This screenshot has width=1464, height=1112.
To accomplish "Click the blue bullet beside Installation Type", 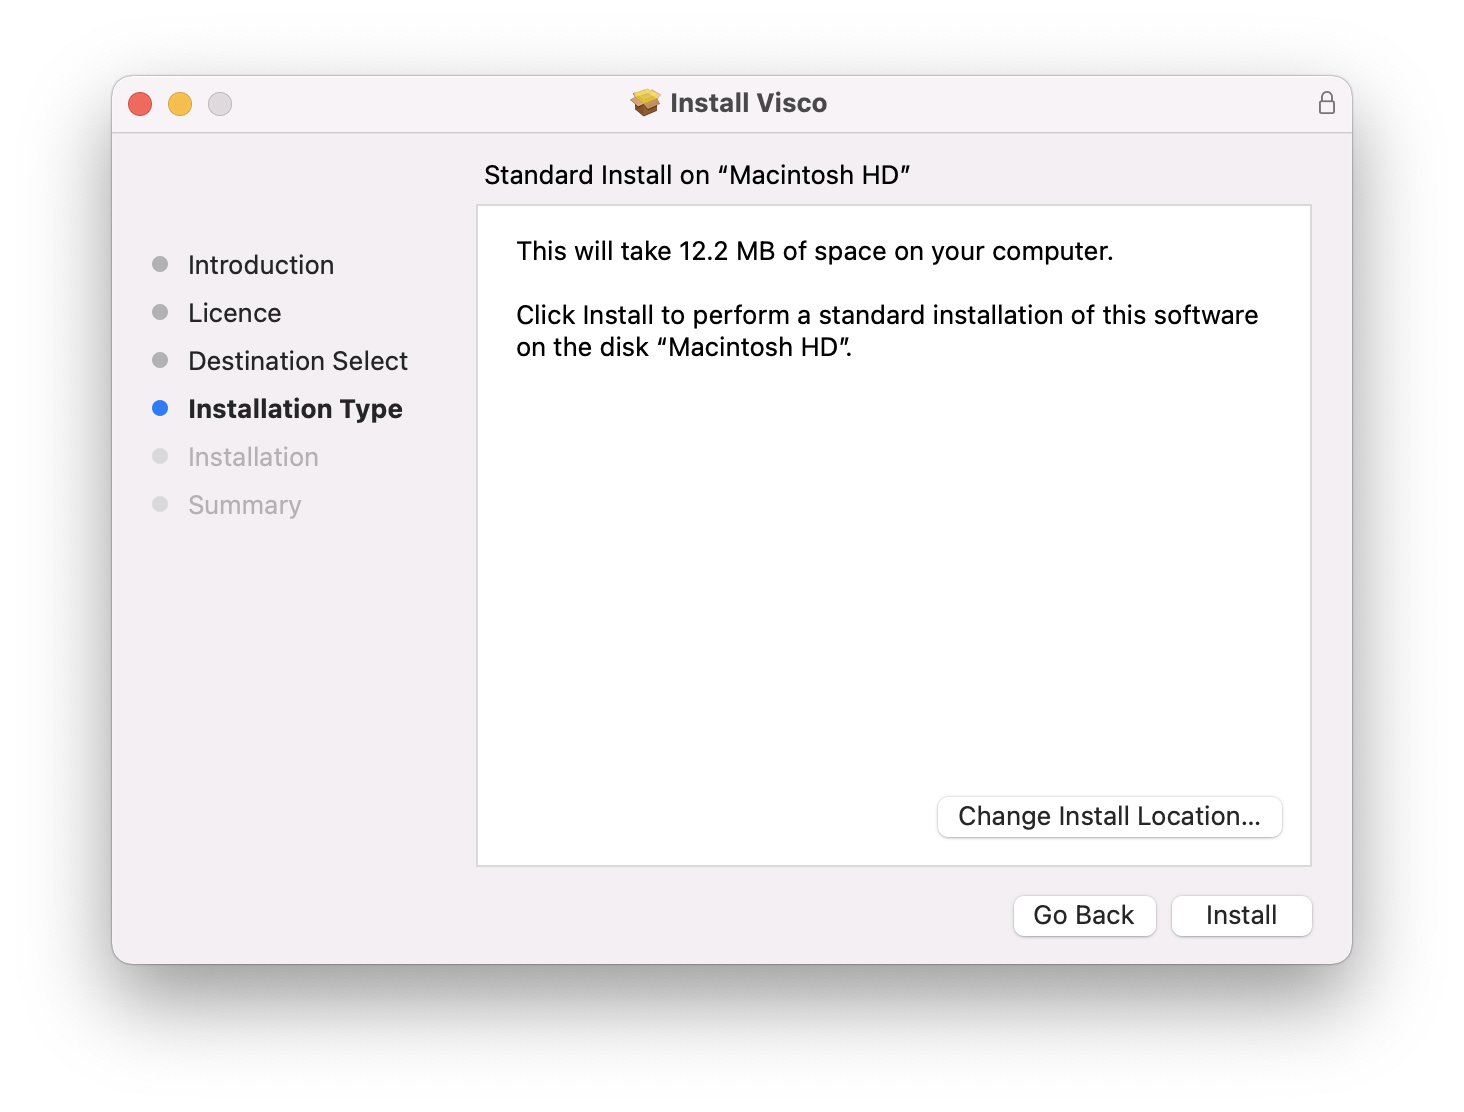I will 160,408.
